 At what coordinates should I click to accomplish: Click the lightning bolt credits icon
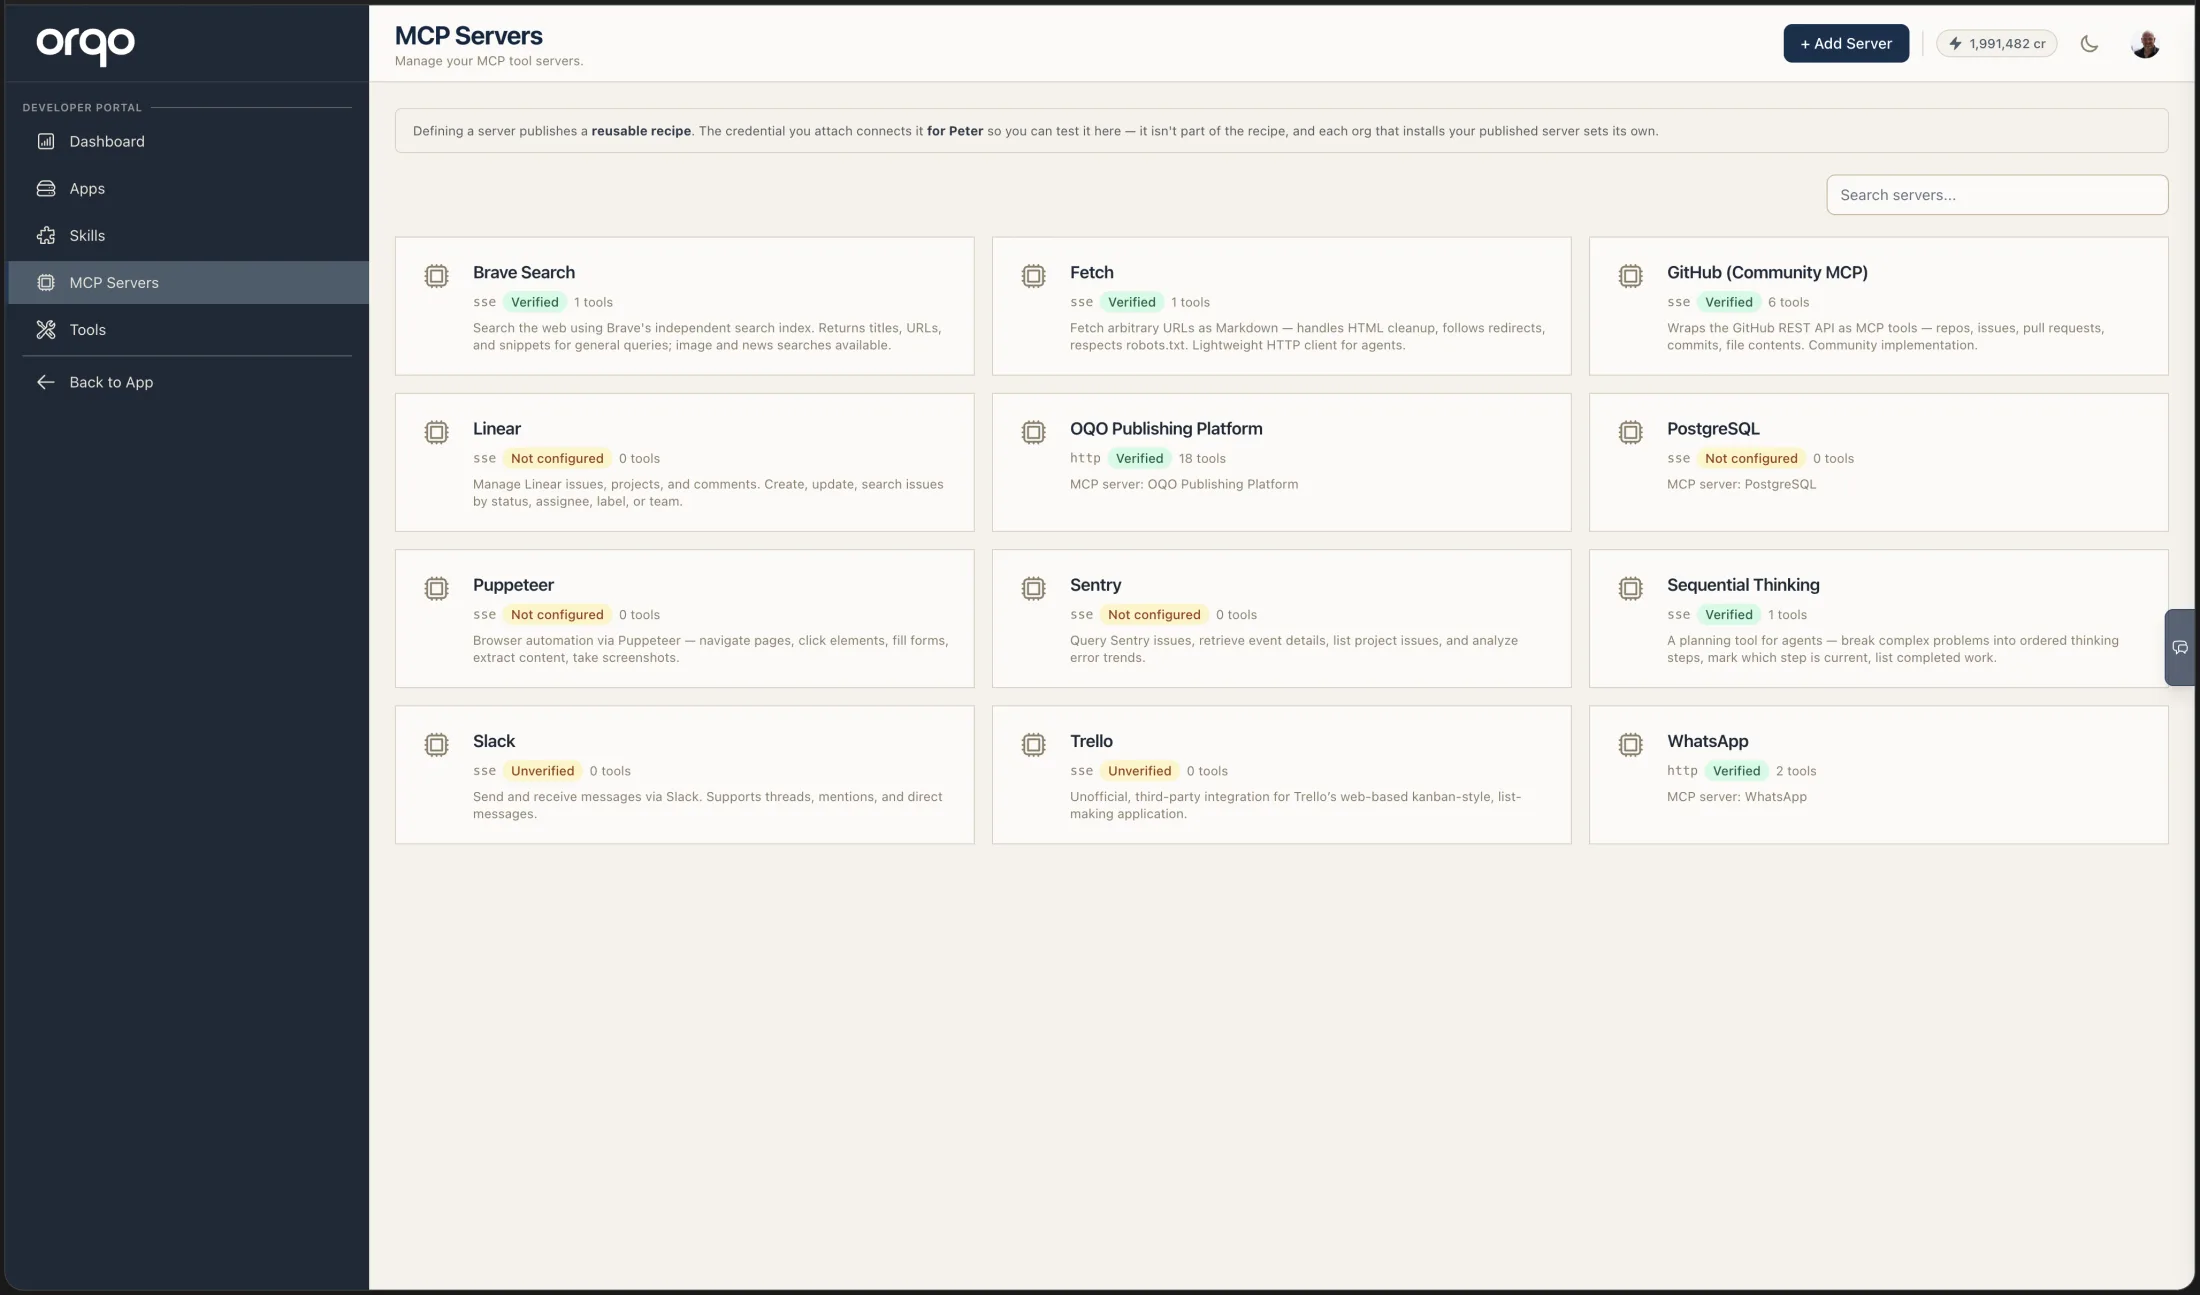coord(1955,43)
